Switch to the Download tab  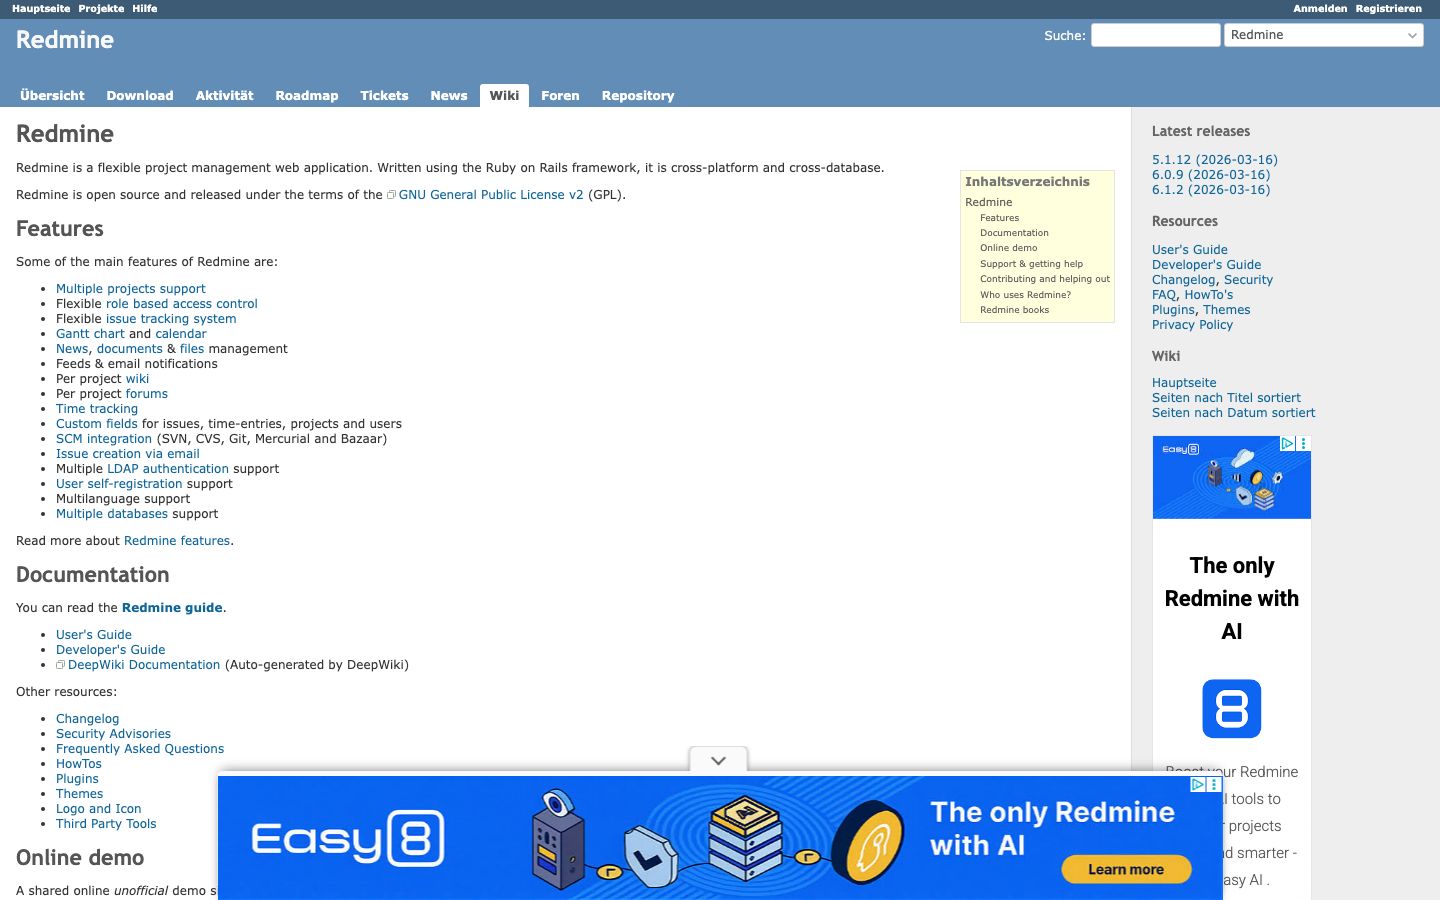point(140,96)
